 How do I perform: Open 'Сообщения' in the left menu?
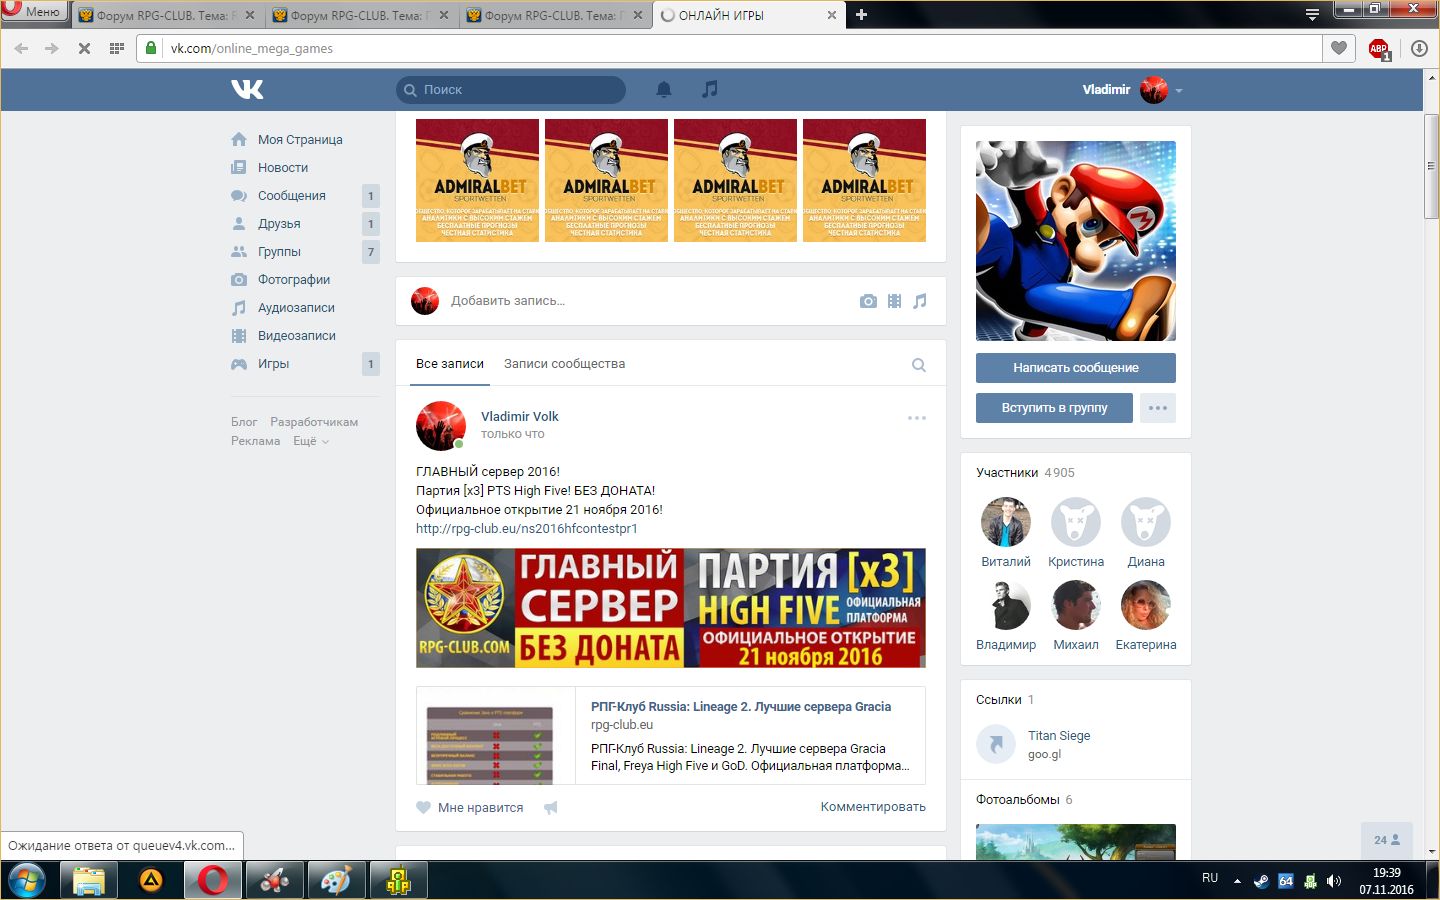[291, 196]
